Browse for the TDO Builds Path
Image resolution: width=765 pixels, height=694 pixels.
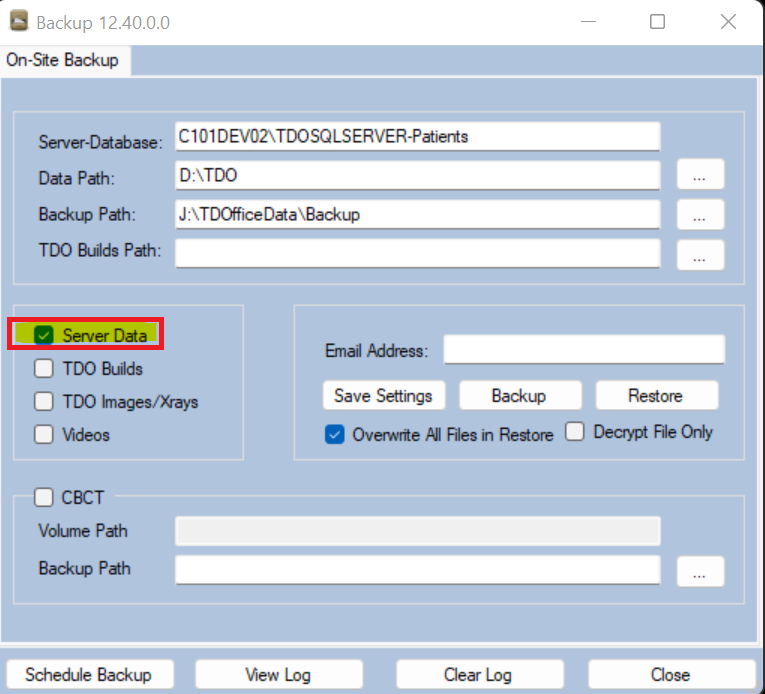click(700, 254)
